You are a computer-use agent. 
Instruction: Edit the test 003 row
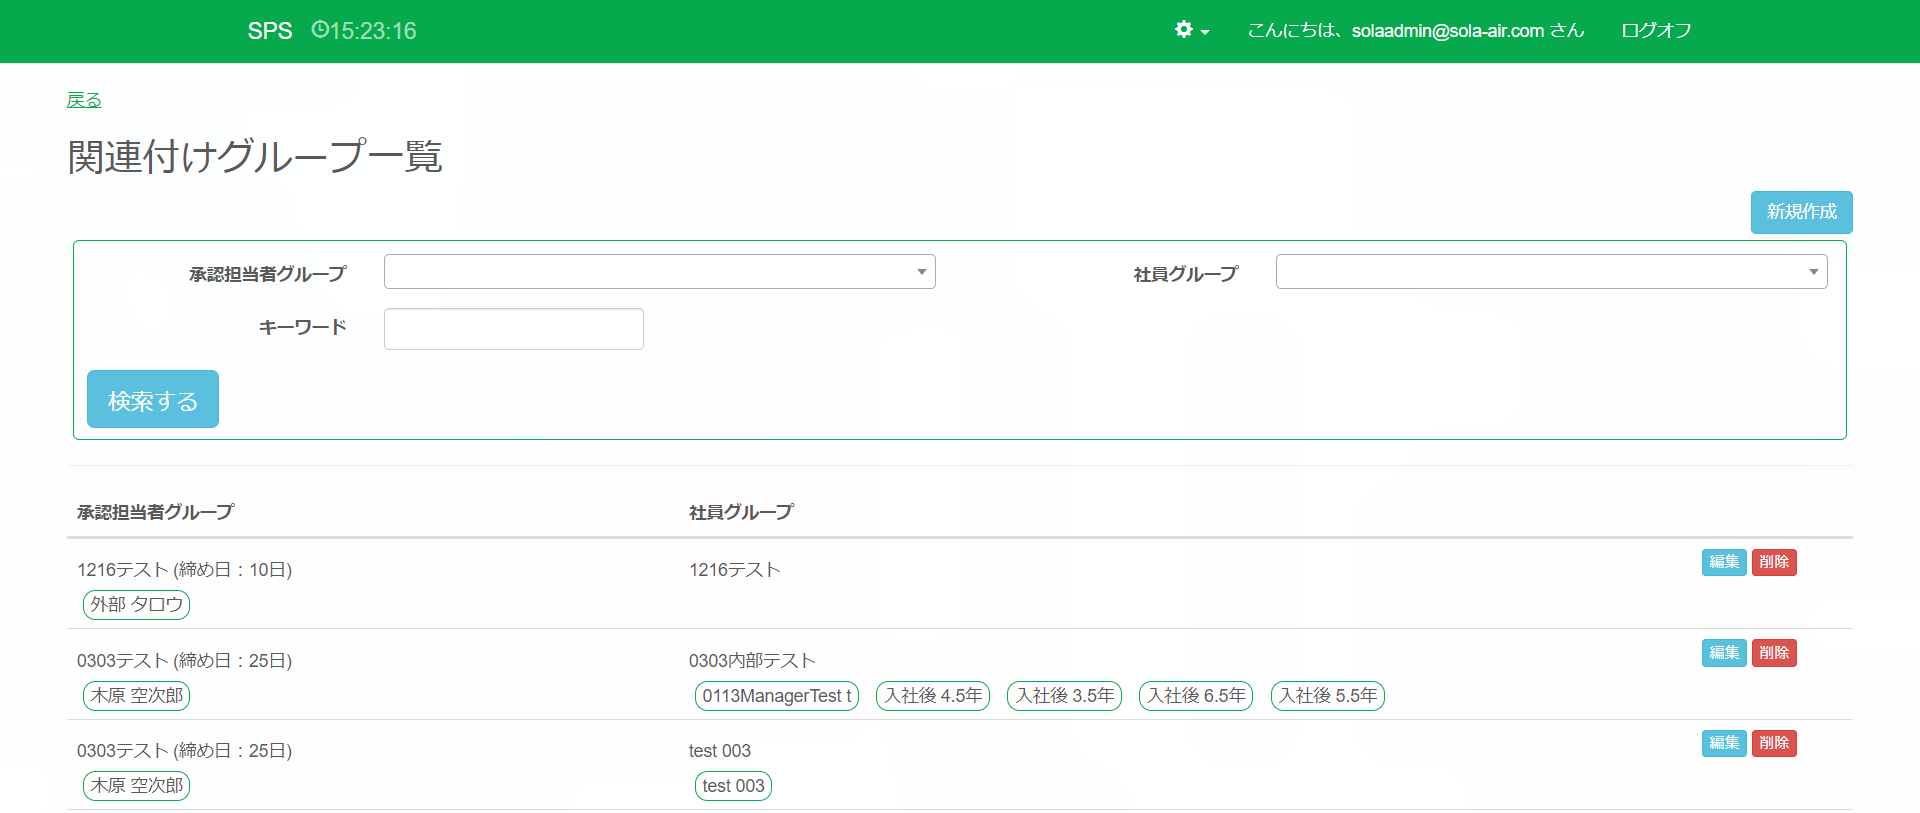point(1723,743)
